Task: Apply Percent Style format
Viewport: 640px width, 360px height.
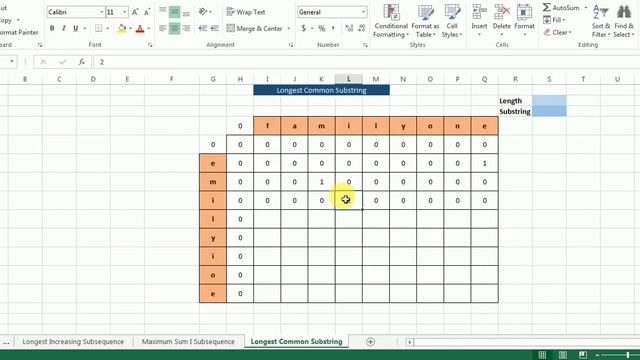Action: (x=322, y=29)
